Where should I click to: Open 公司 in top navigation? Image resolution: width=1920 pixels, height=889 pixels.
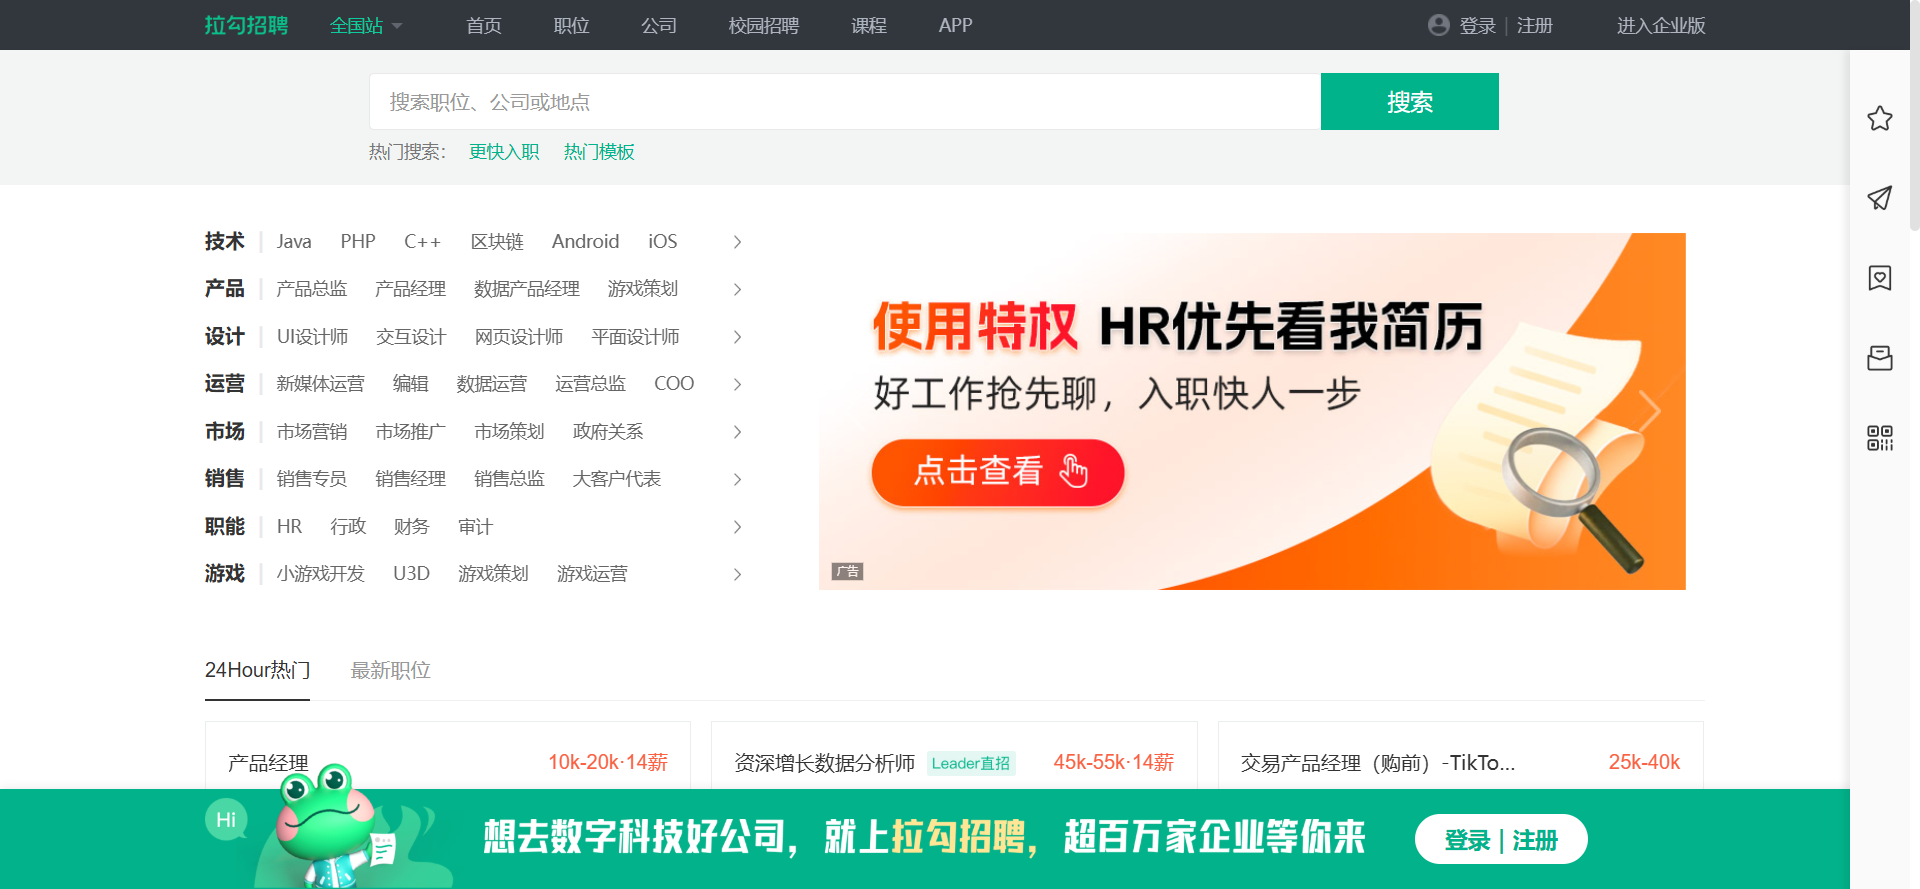(x=659, y=25)
